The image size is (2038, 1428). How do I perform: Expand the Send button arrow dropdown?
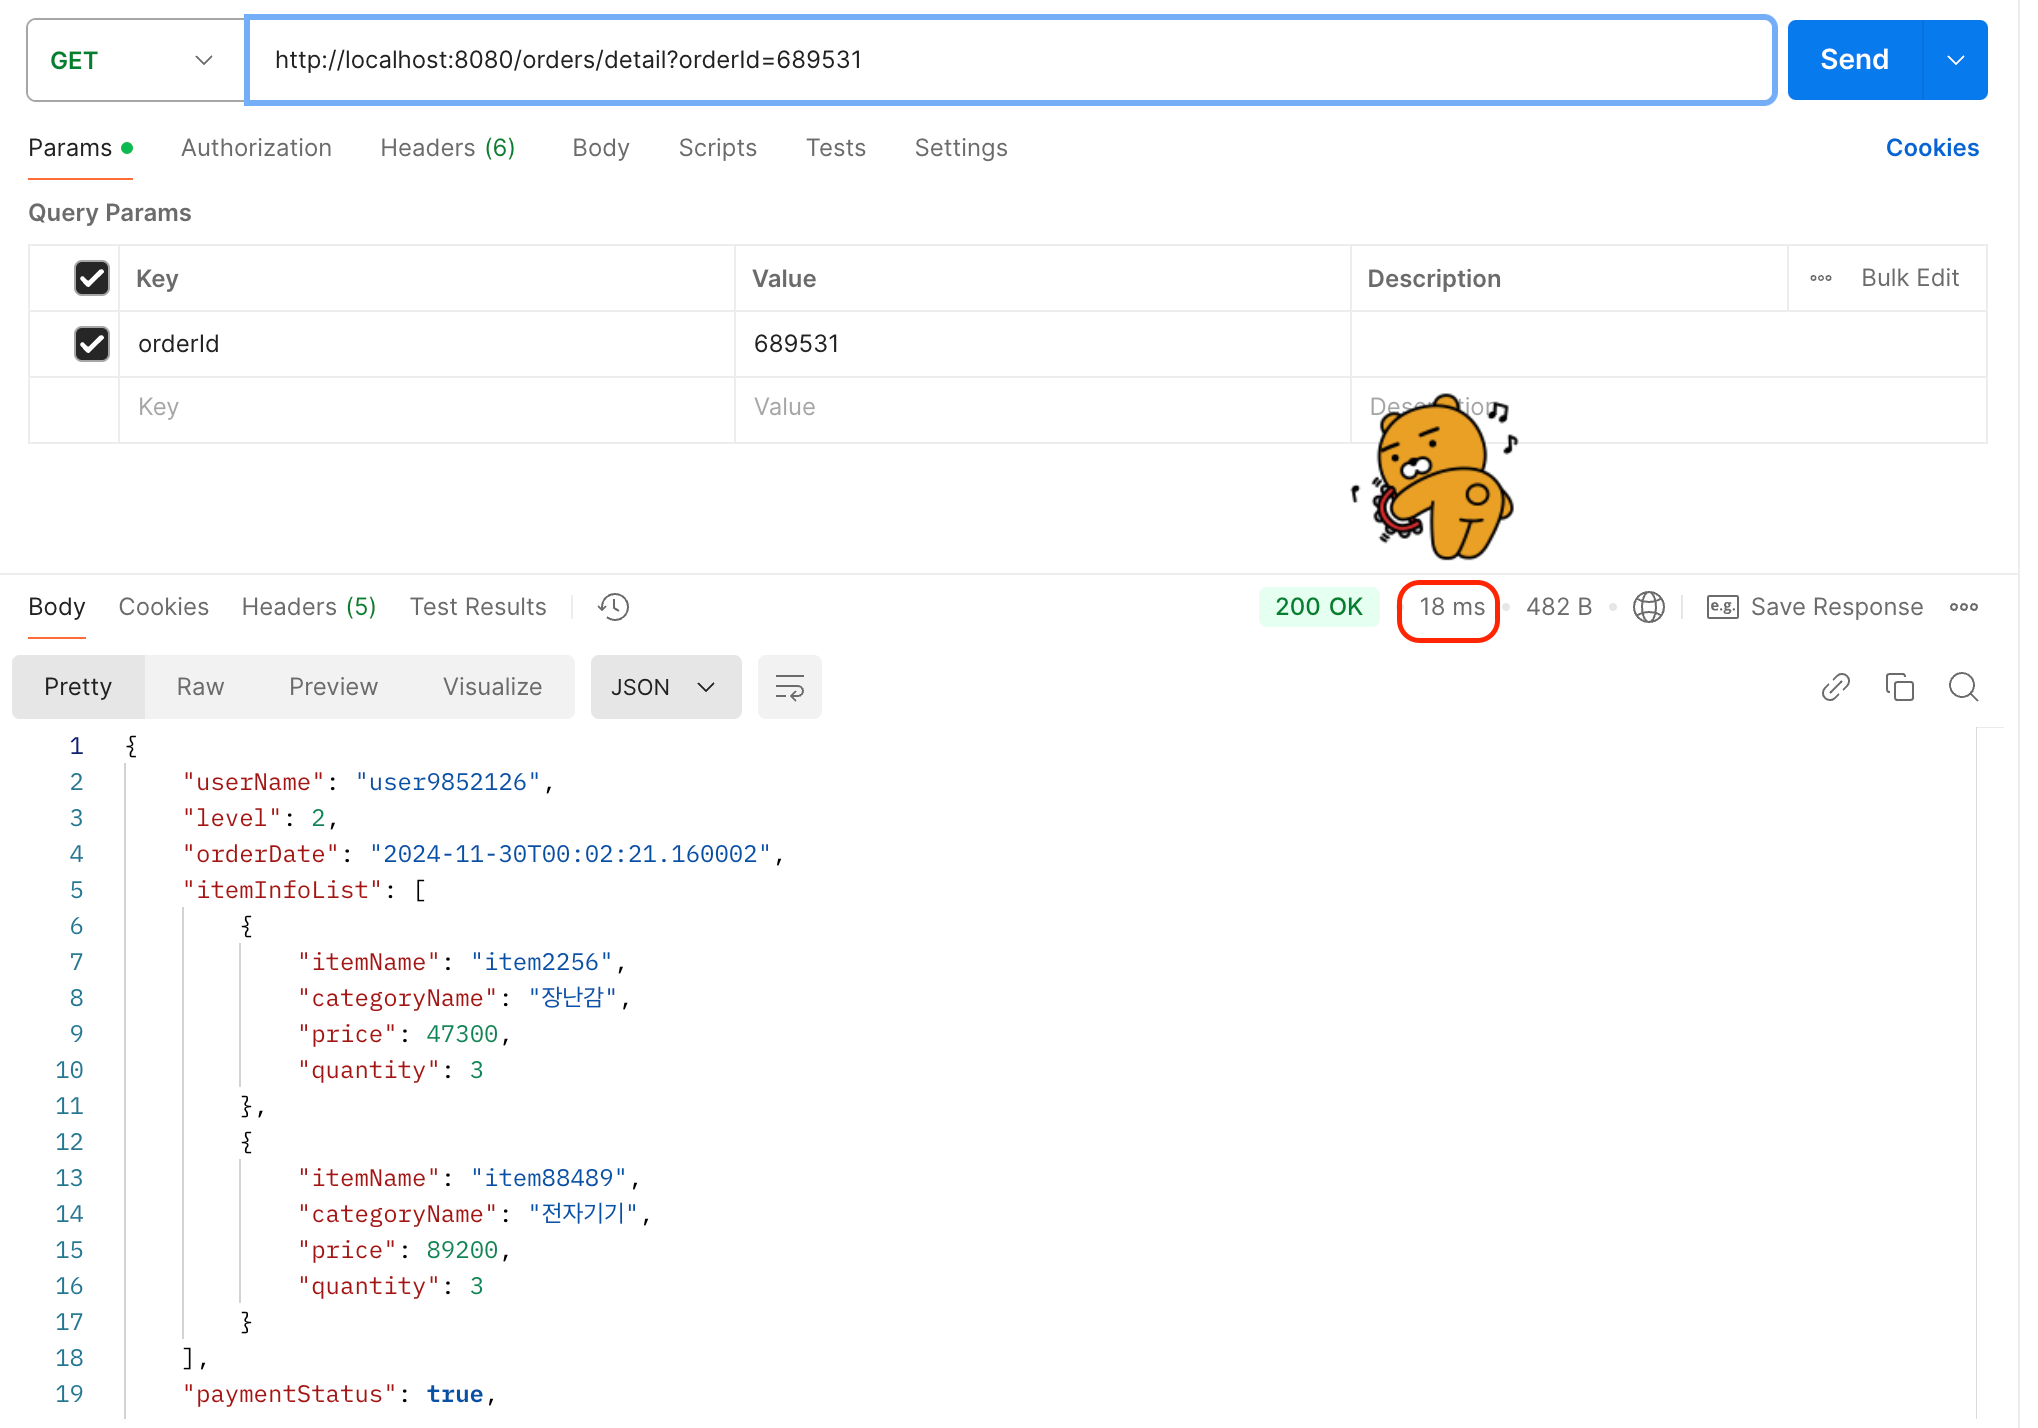pos(1955,60)
